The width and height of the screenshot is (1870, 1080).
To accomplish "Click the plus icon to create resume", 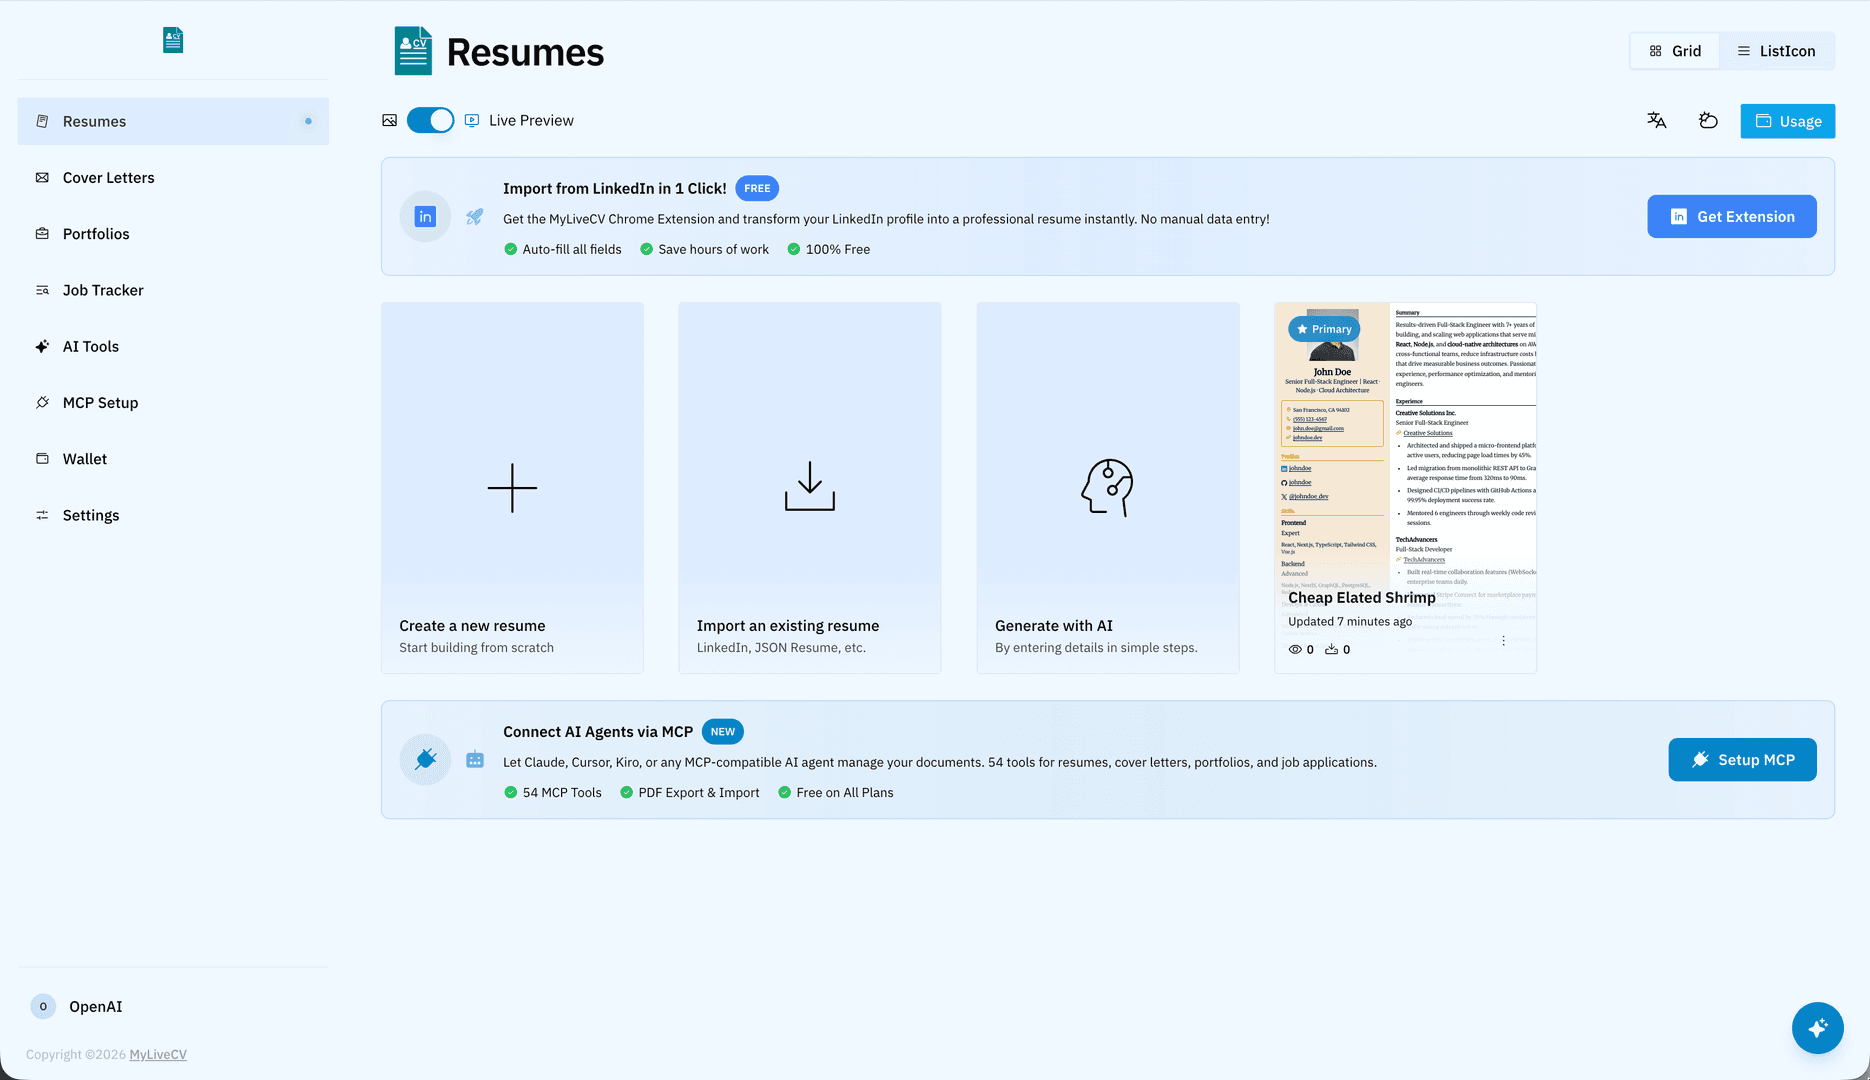I will (x=512, y=488).
